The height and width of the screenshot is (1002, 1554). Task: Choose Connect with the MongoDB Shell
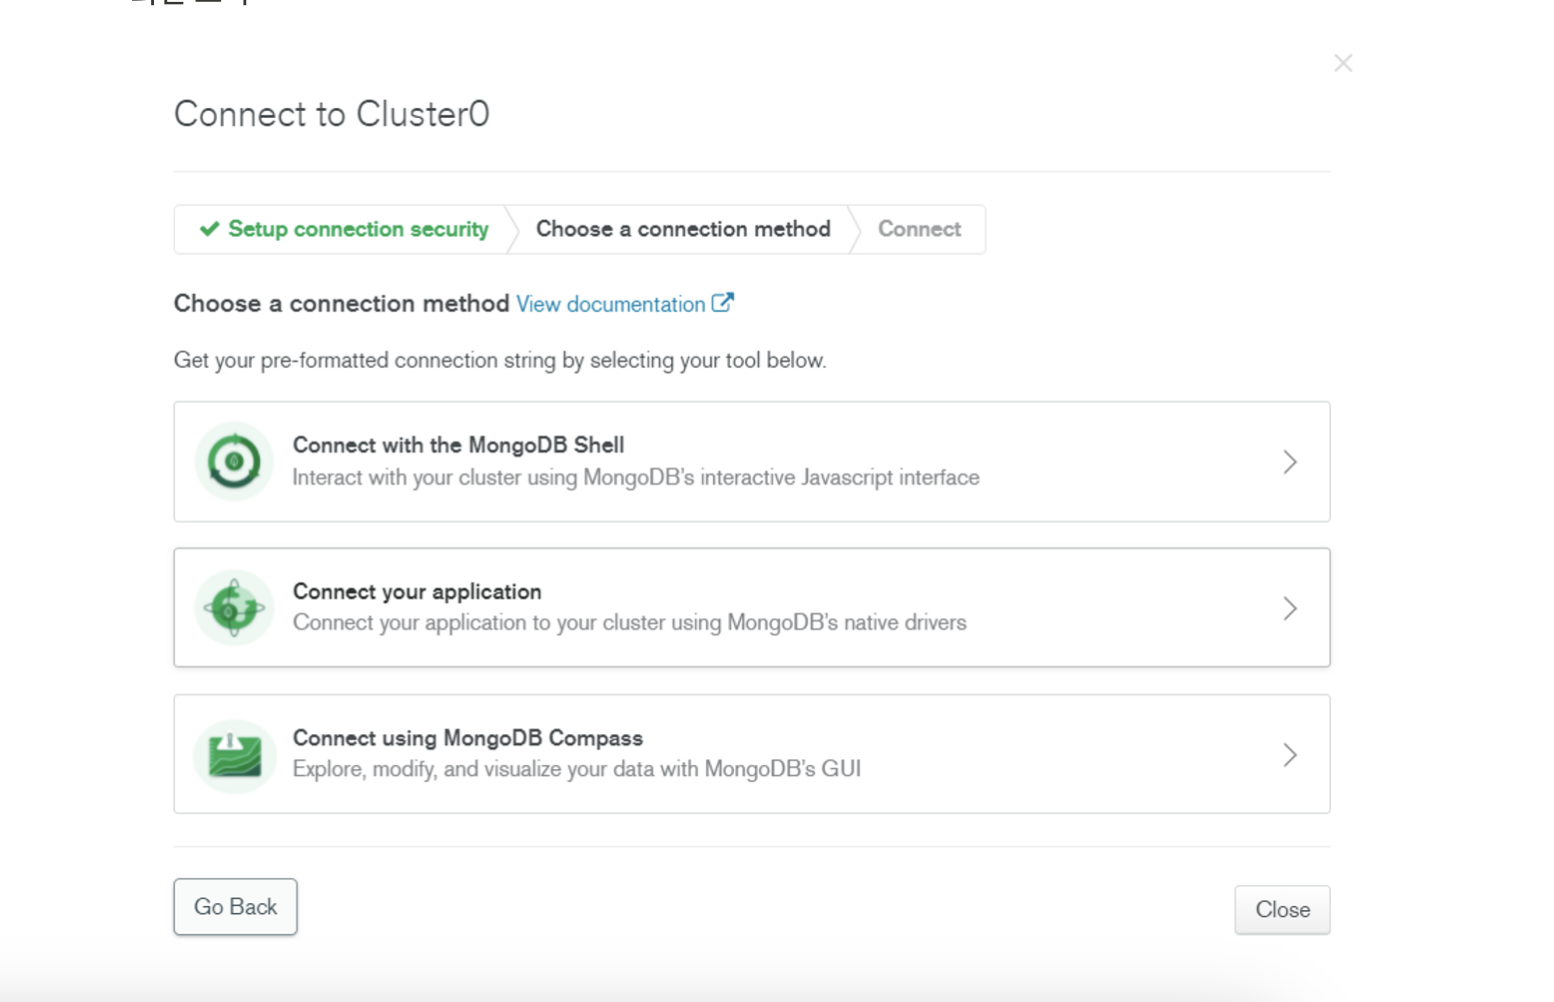pos(458,445)
